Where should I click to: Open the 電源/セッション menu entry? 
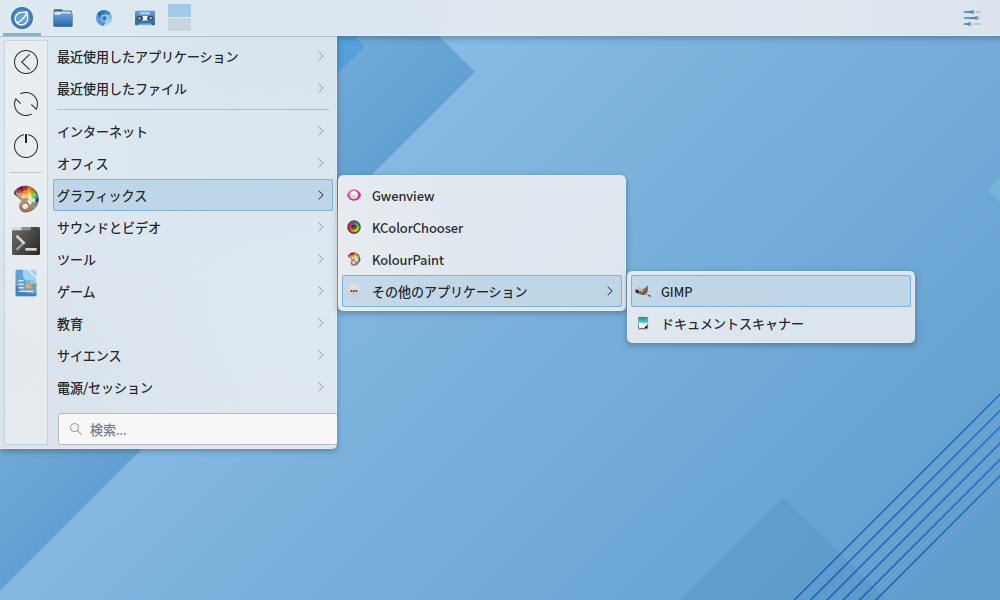click(x=193, y=387)
